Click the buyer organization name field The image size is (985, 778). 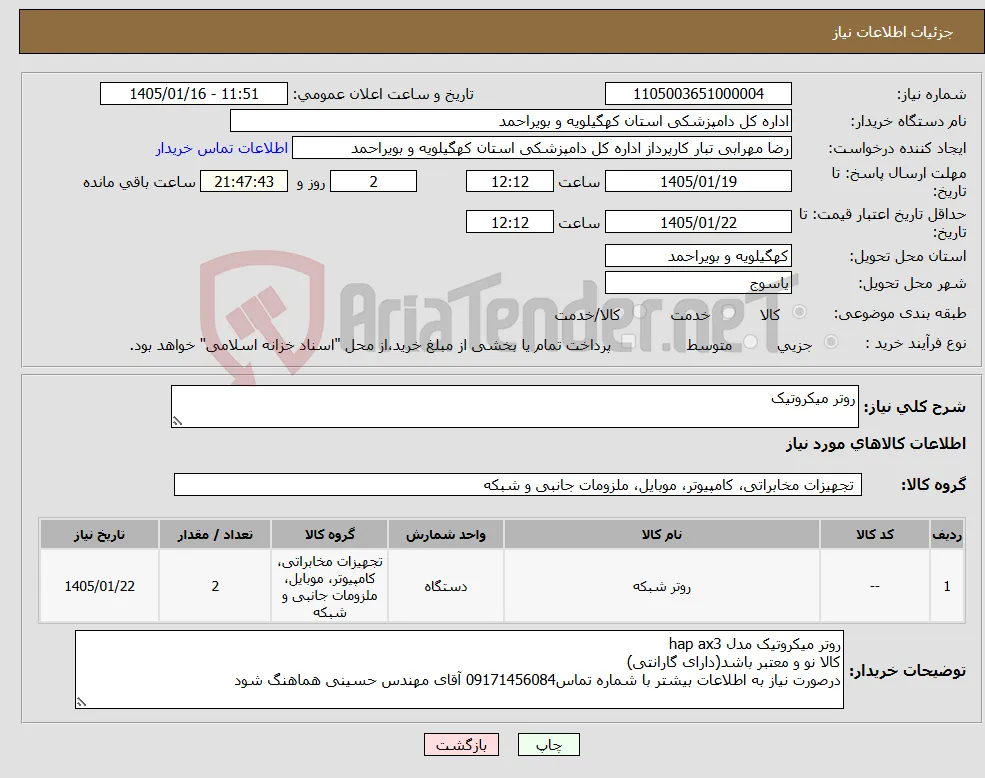511,121
